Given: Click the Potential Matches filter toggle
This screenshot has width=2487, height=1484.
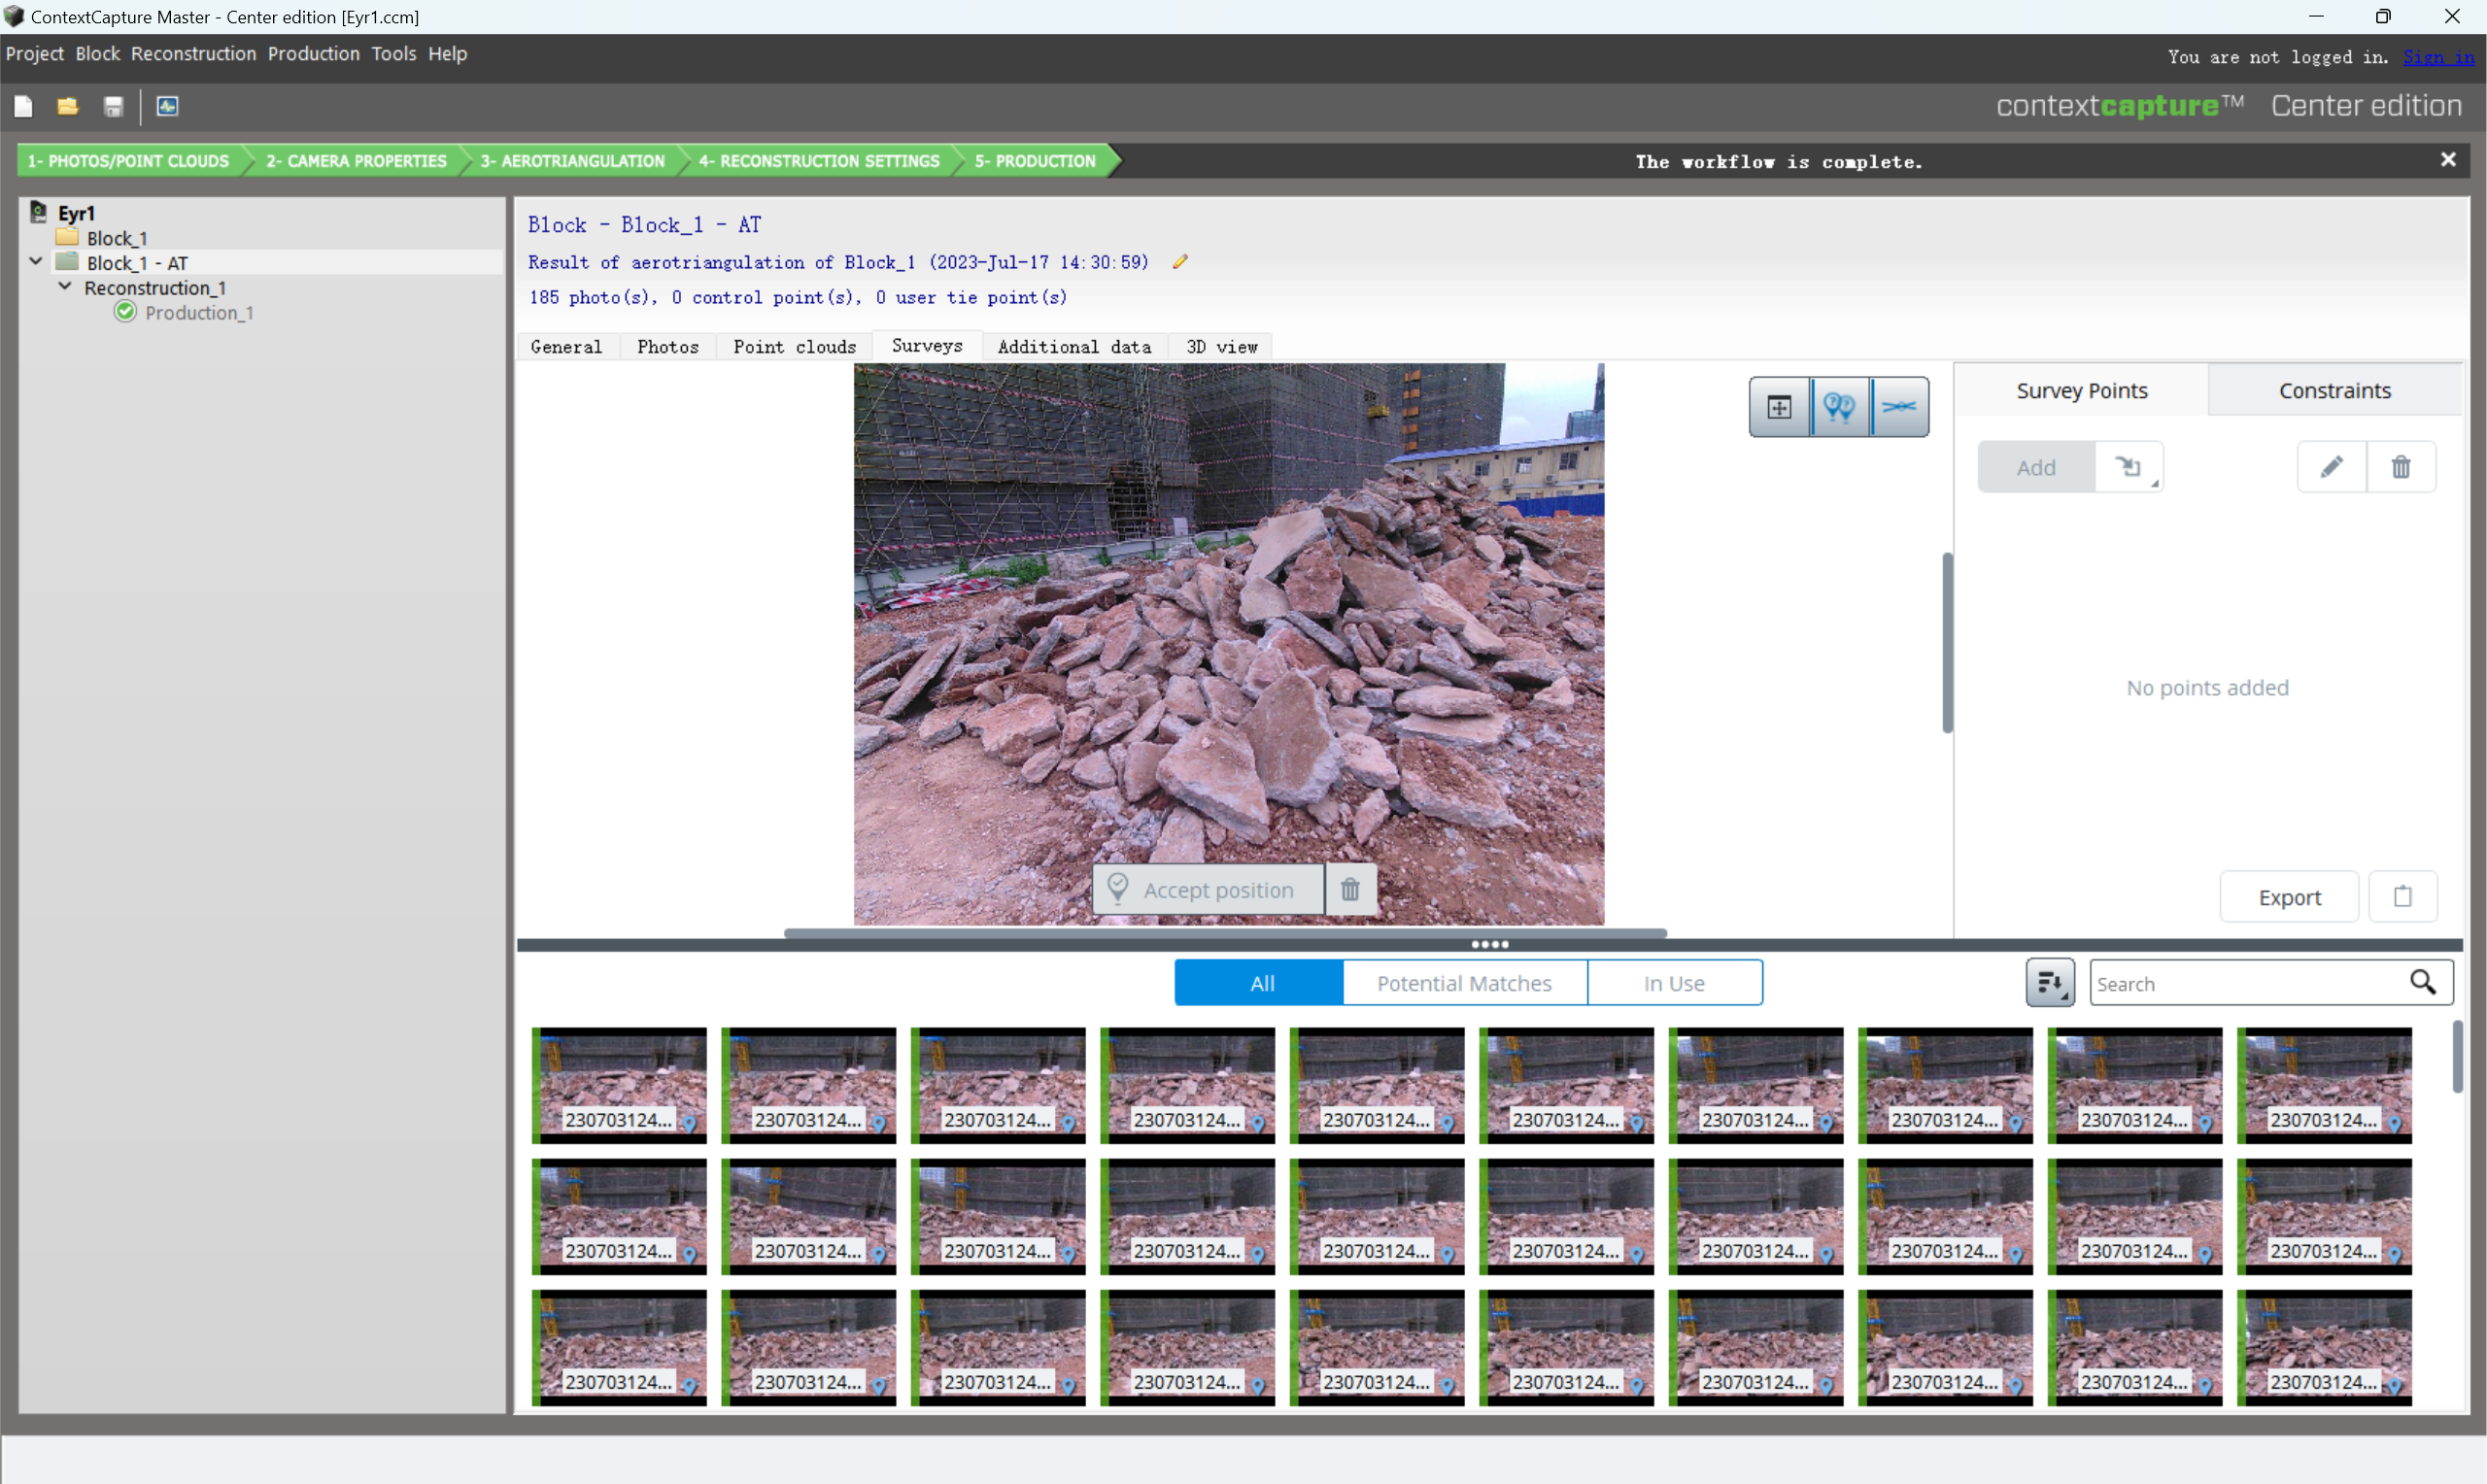Looking at the screenshot, I should pyautogui.click(x=1464, y=982).
